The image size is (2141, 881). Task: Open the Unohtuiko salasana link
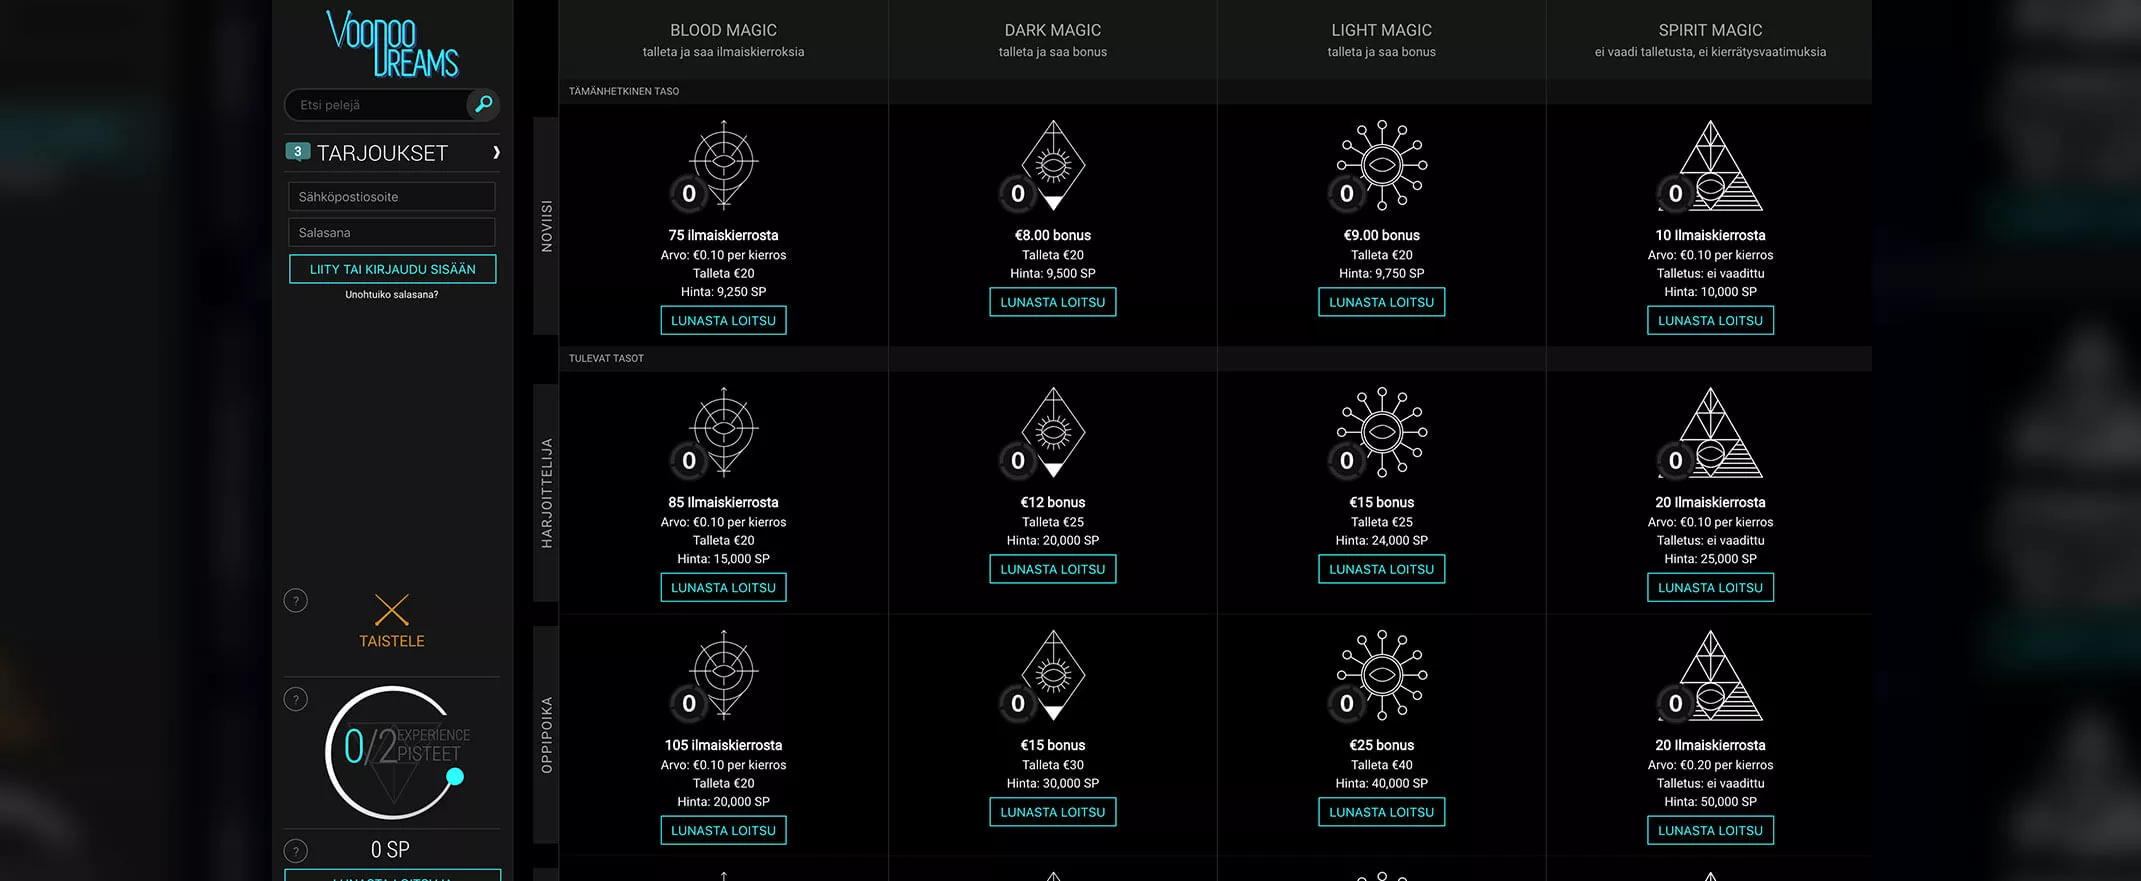[392, 295]
